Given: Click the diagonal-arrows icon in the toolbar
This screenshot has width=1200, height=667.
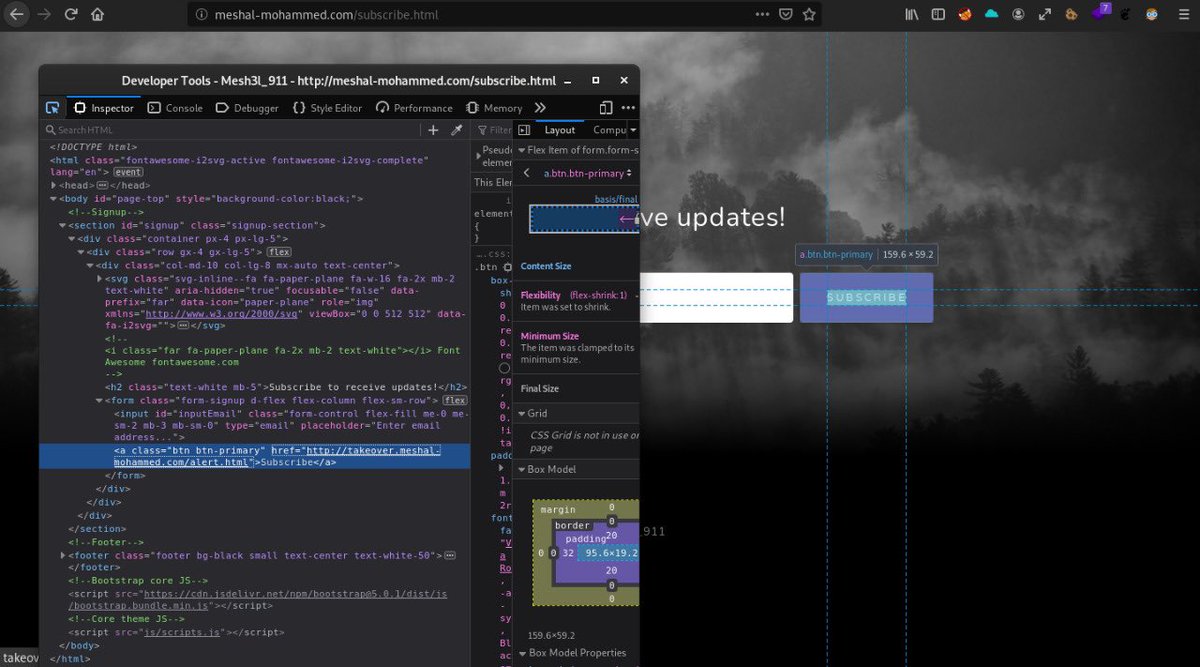Looking at the screenshot, I should point(1045,15).
